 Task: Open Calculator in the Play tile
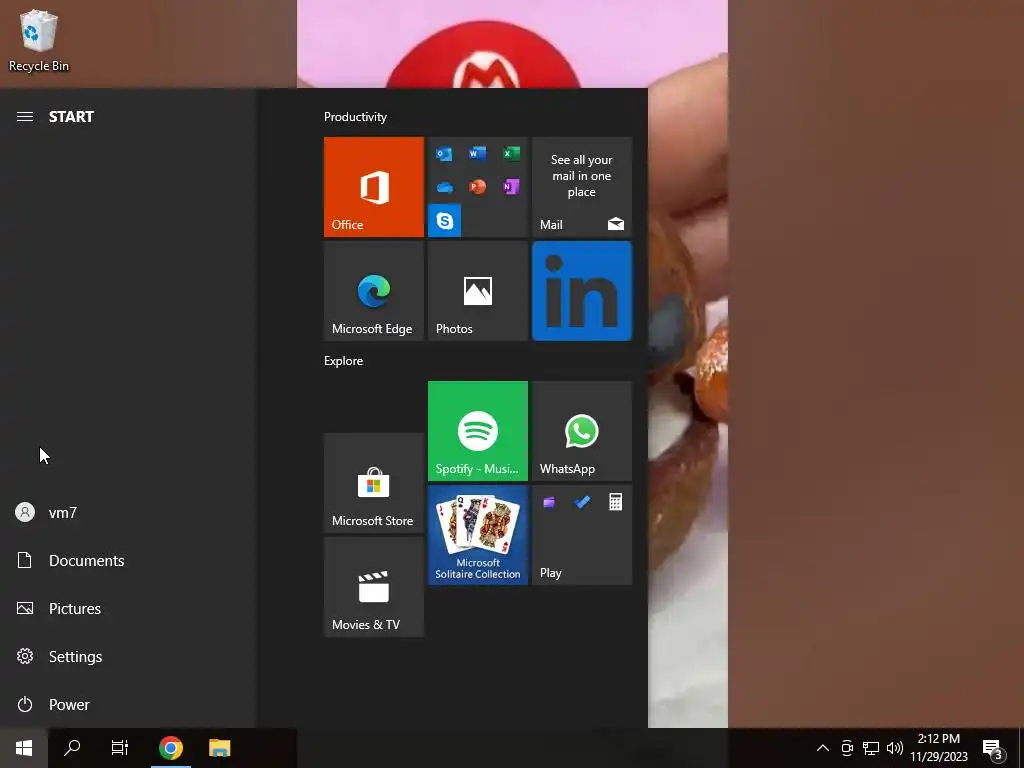[x=615, y=502]
